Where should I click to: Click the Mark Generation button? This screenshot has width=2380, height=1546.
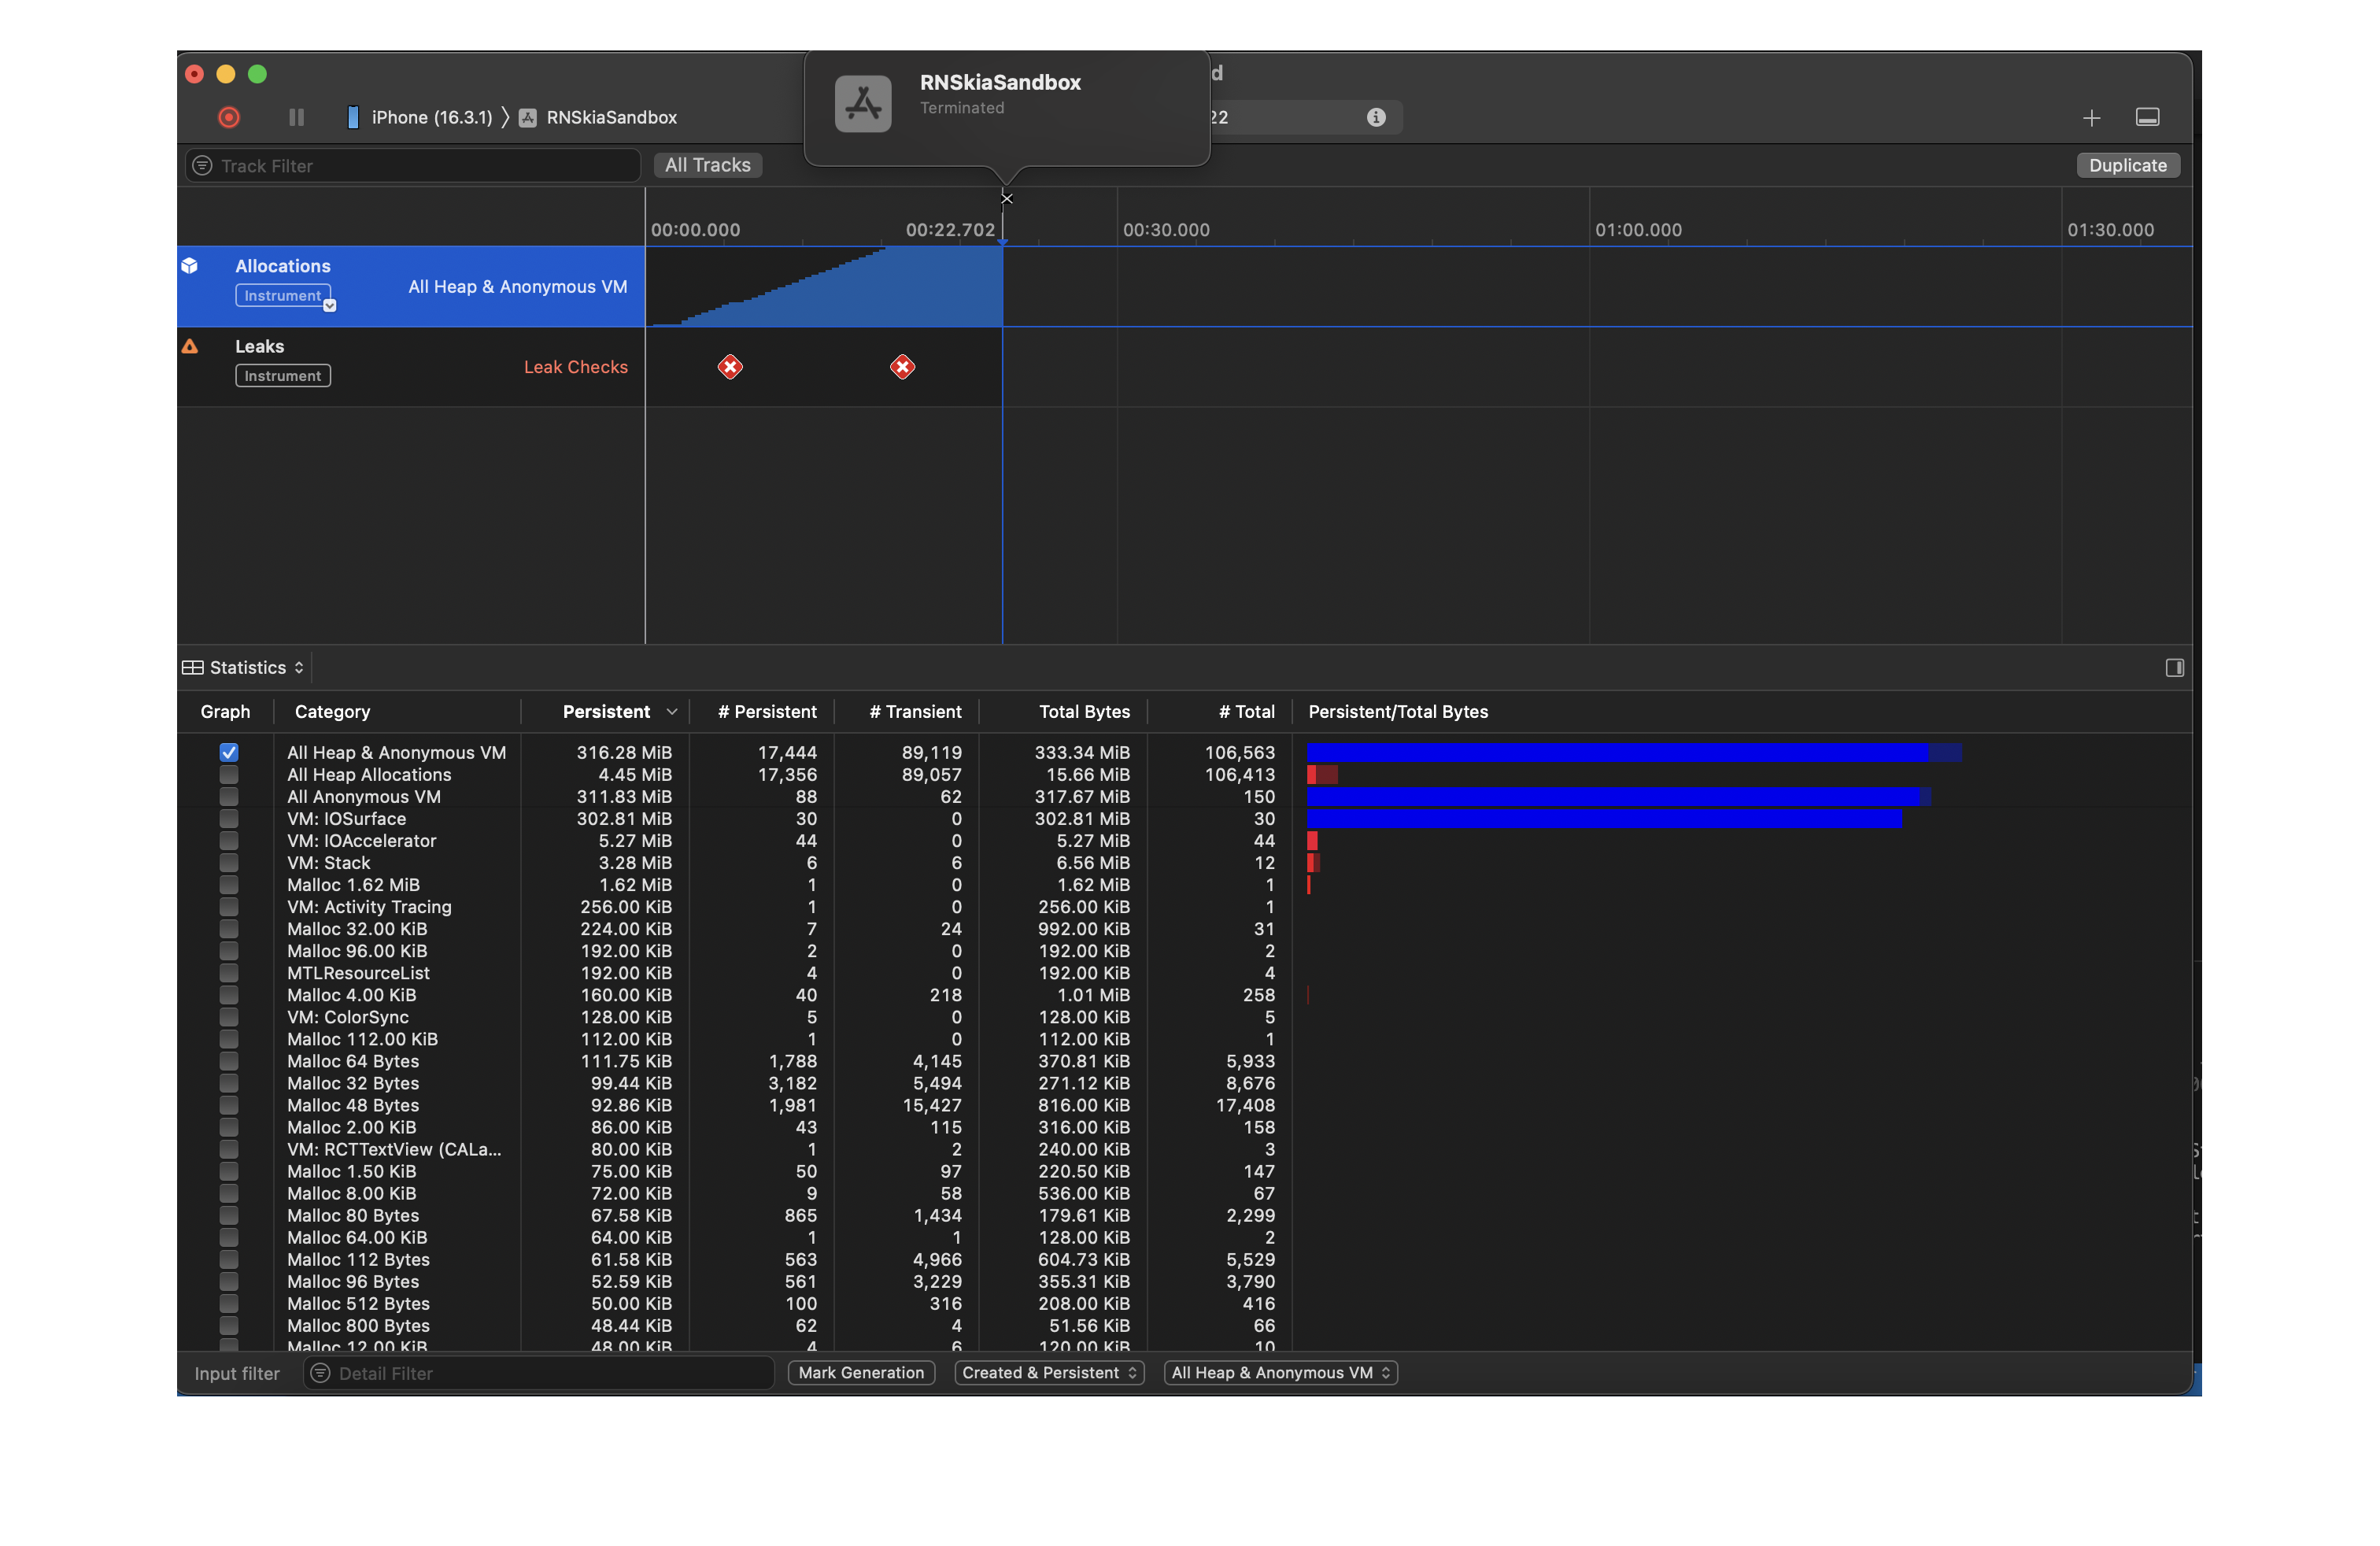[x=861, y=1373]
